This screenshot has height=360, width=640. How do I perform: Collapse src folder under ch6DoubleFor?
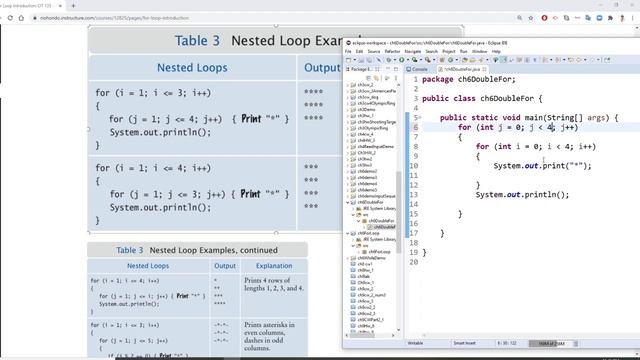[353, 215]
